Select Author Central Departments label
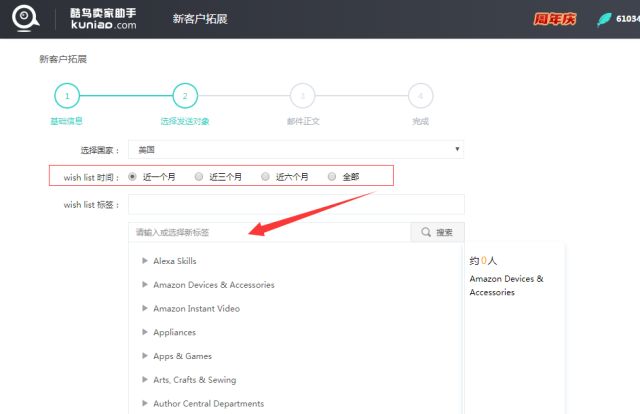640x414 pixels. 209,403
